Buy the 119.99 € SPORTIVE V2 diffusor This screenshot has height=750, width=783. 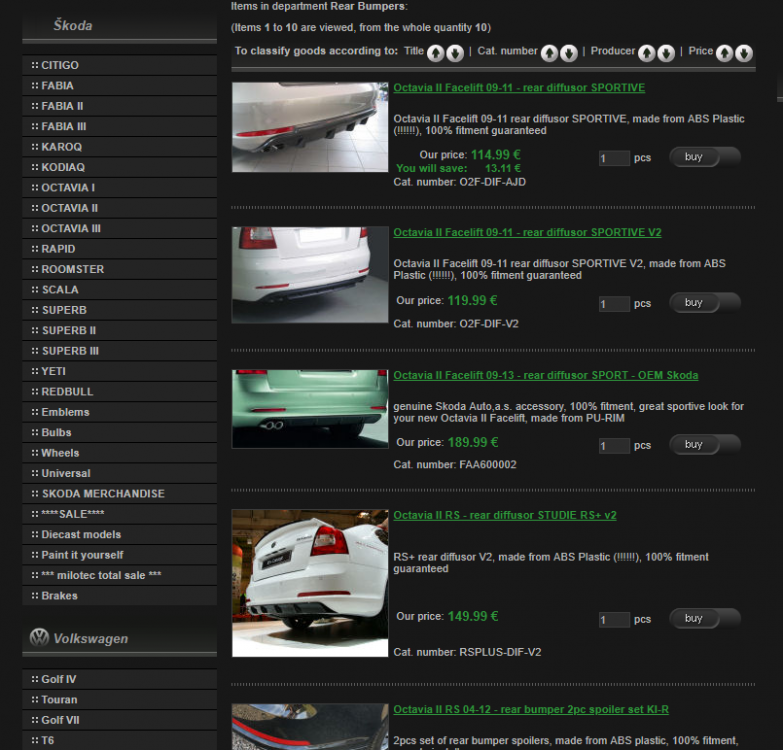705,303
